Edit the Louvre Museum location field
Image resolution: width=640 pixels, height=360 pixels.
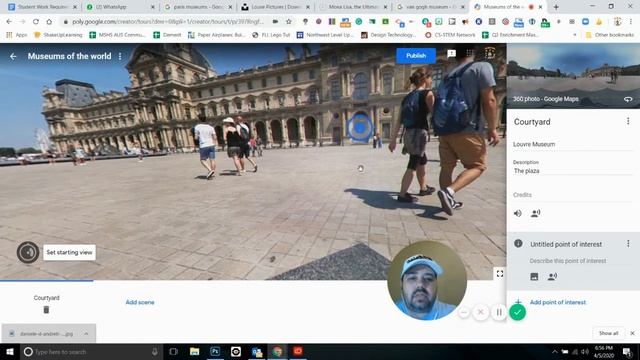572,144
